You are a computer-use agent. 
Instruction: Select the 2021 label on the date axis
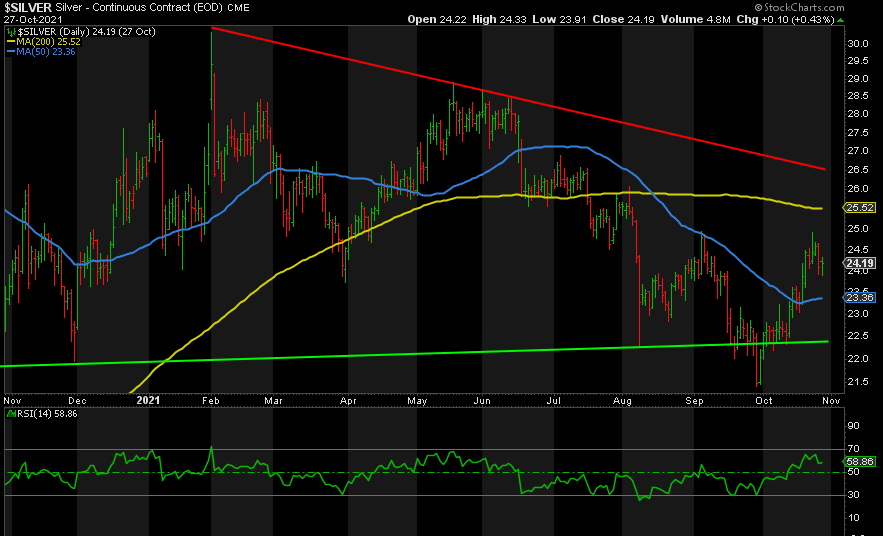[147, 400]
